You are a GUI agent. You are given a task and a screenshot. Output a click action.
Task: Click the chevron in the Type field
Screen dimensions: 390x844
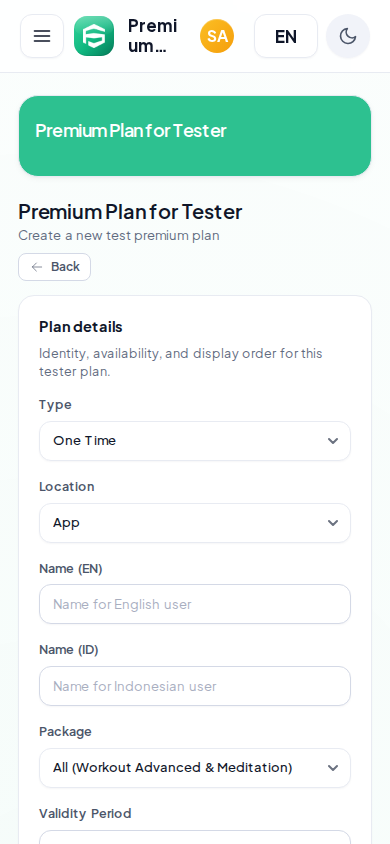click(x=333, y=441)
